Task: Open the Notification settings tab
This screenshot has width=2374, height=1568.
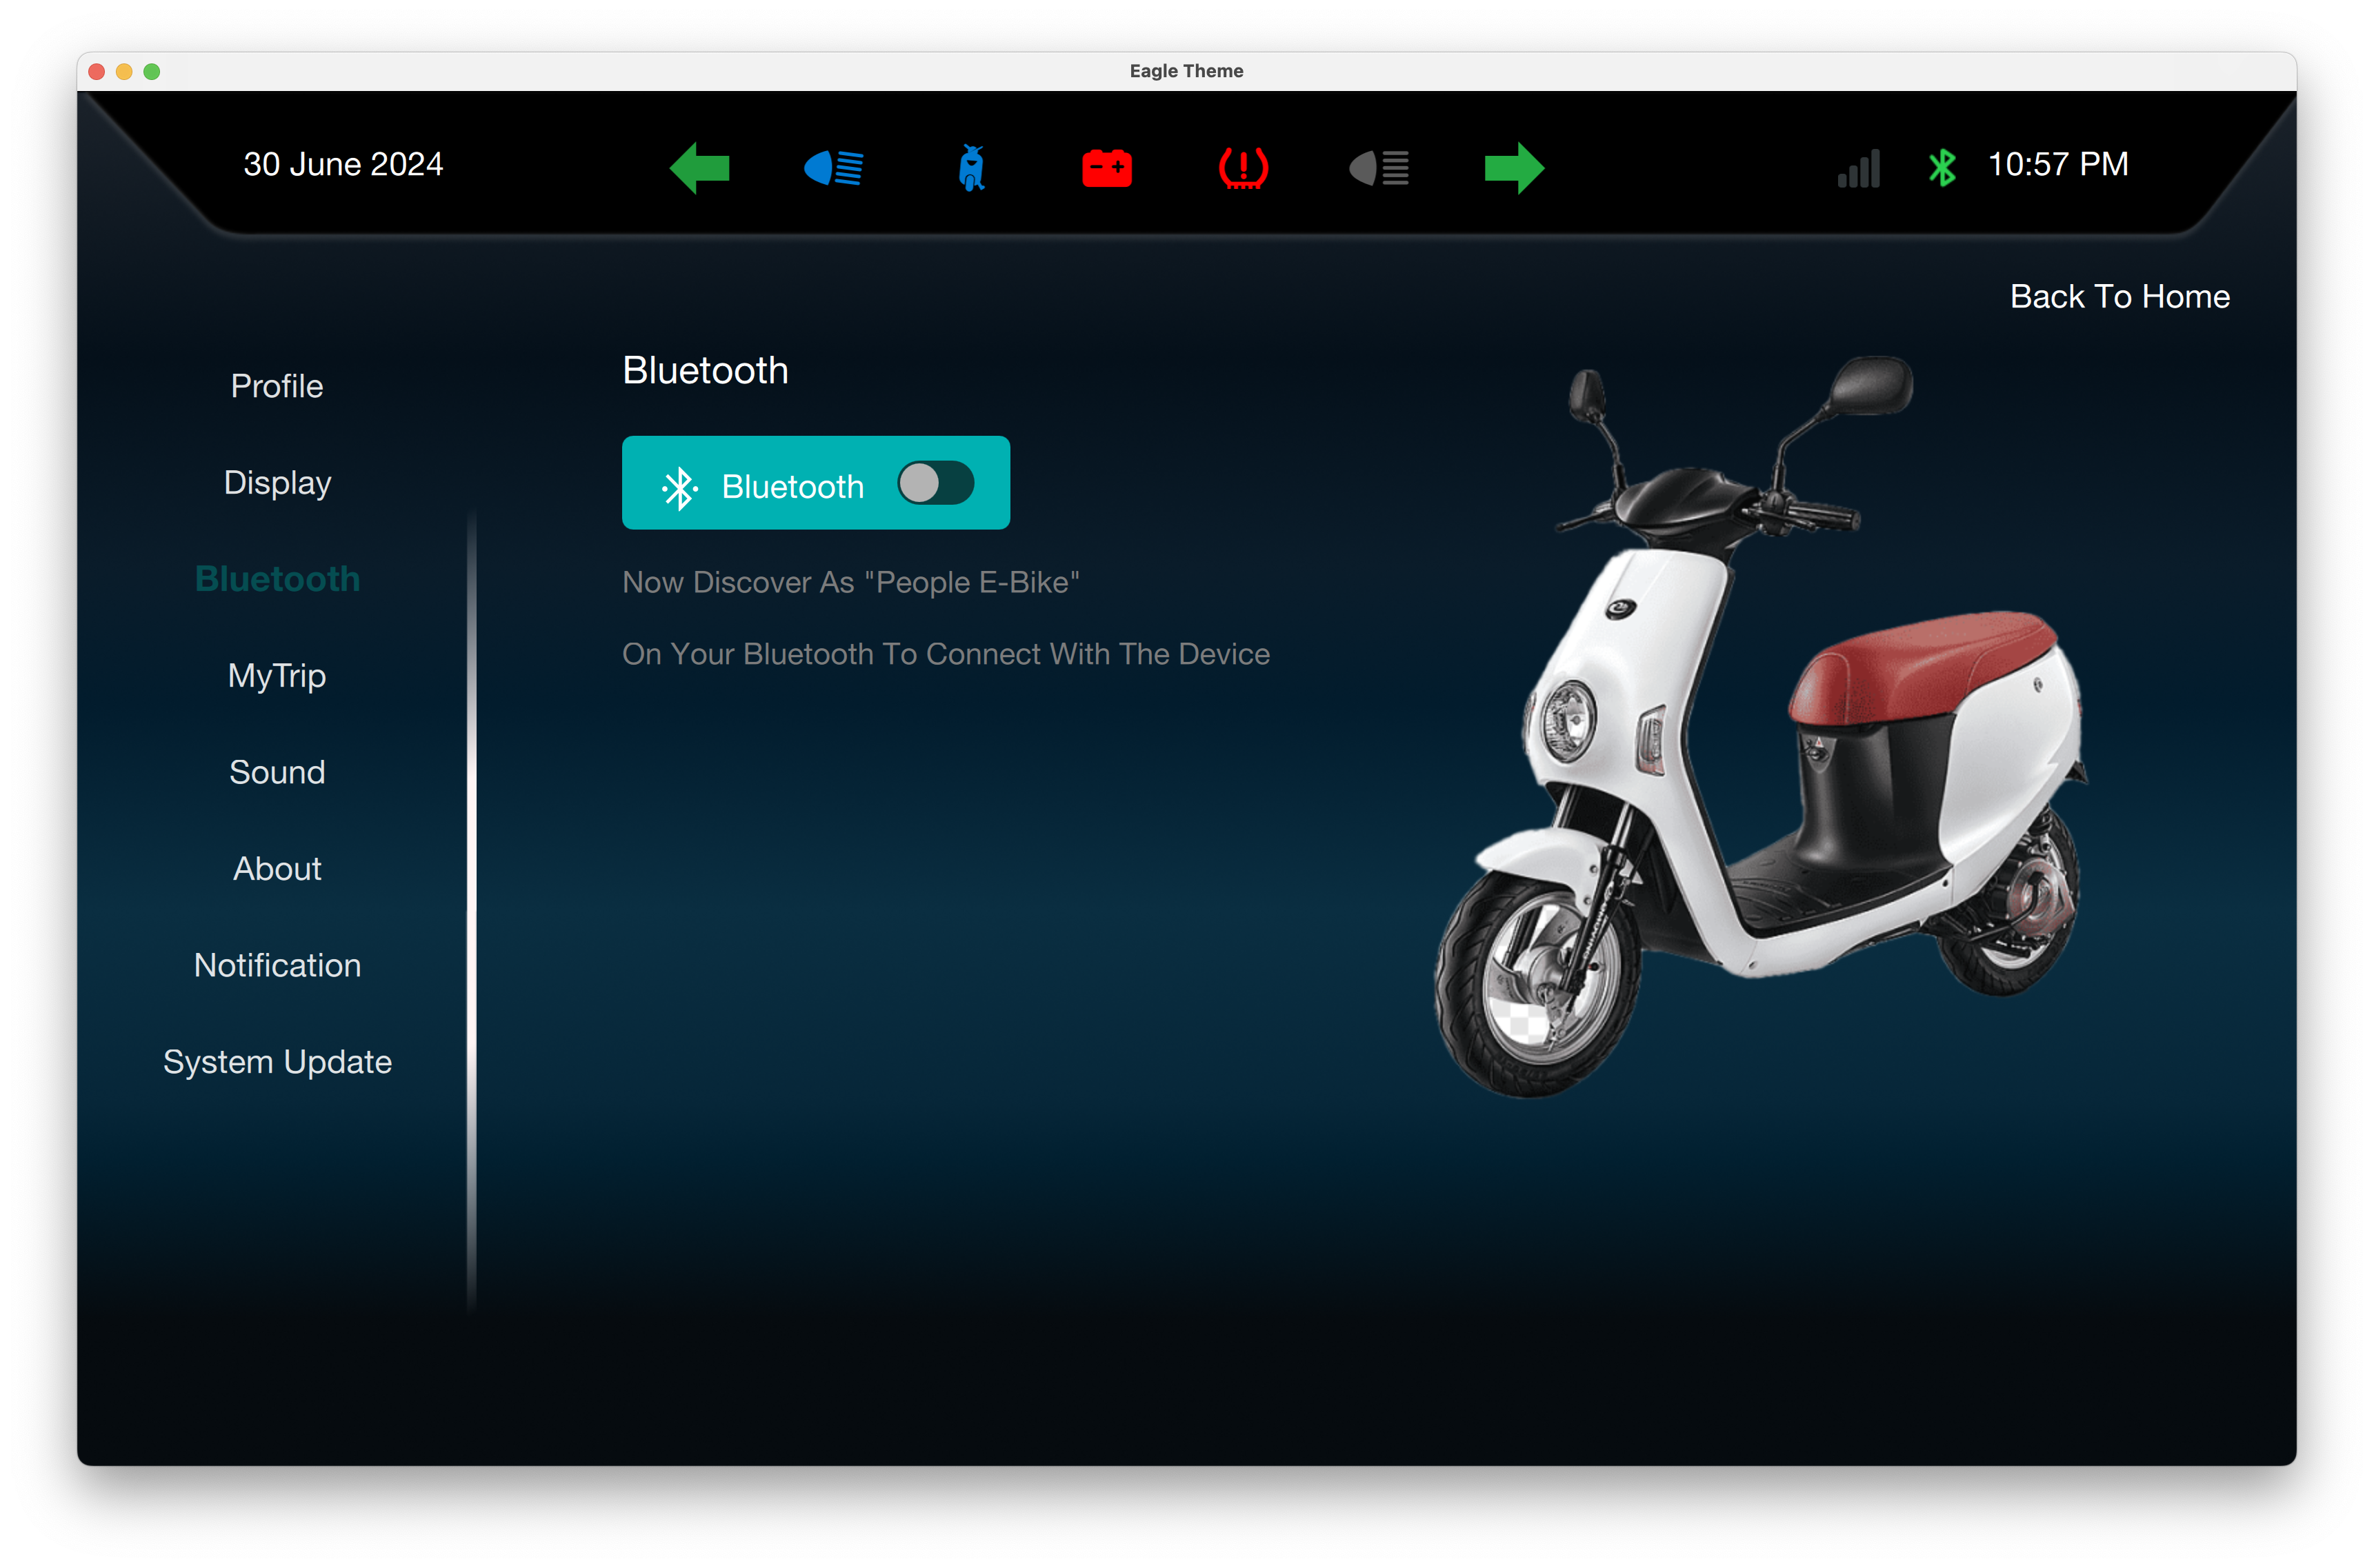Action: click(x=277, y=965)
